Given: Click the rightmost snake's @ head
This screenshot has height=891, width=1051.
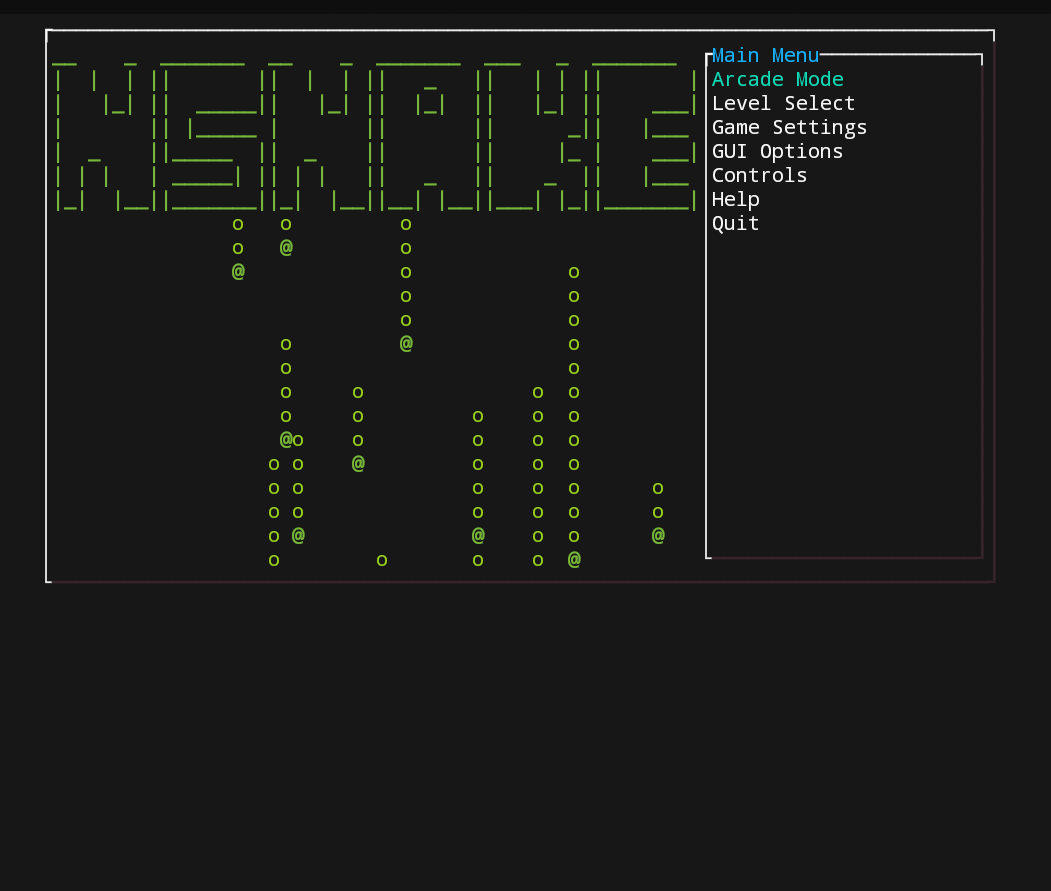Looking at the screenshot, I should pos(658,536).
